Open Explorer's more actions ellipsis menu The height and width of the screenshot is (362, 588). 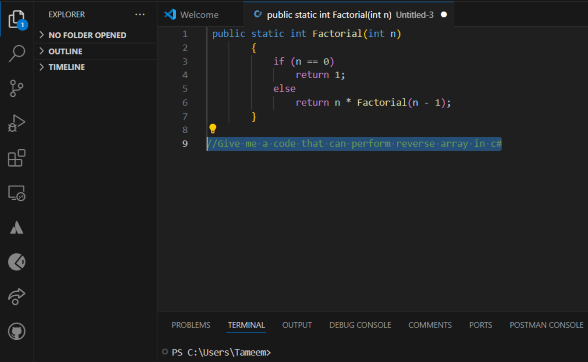click(140, 14)
